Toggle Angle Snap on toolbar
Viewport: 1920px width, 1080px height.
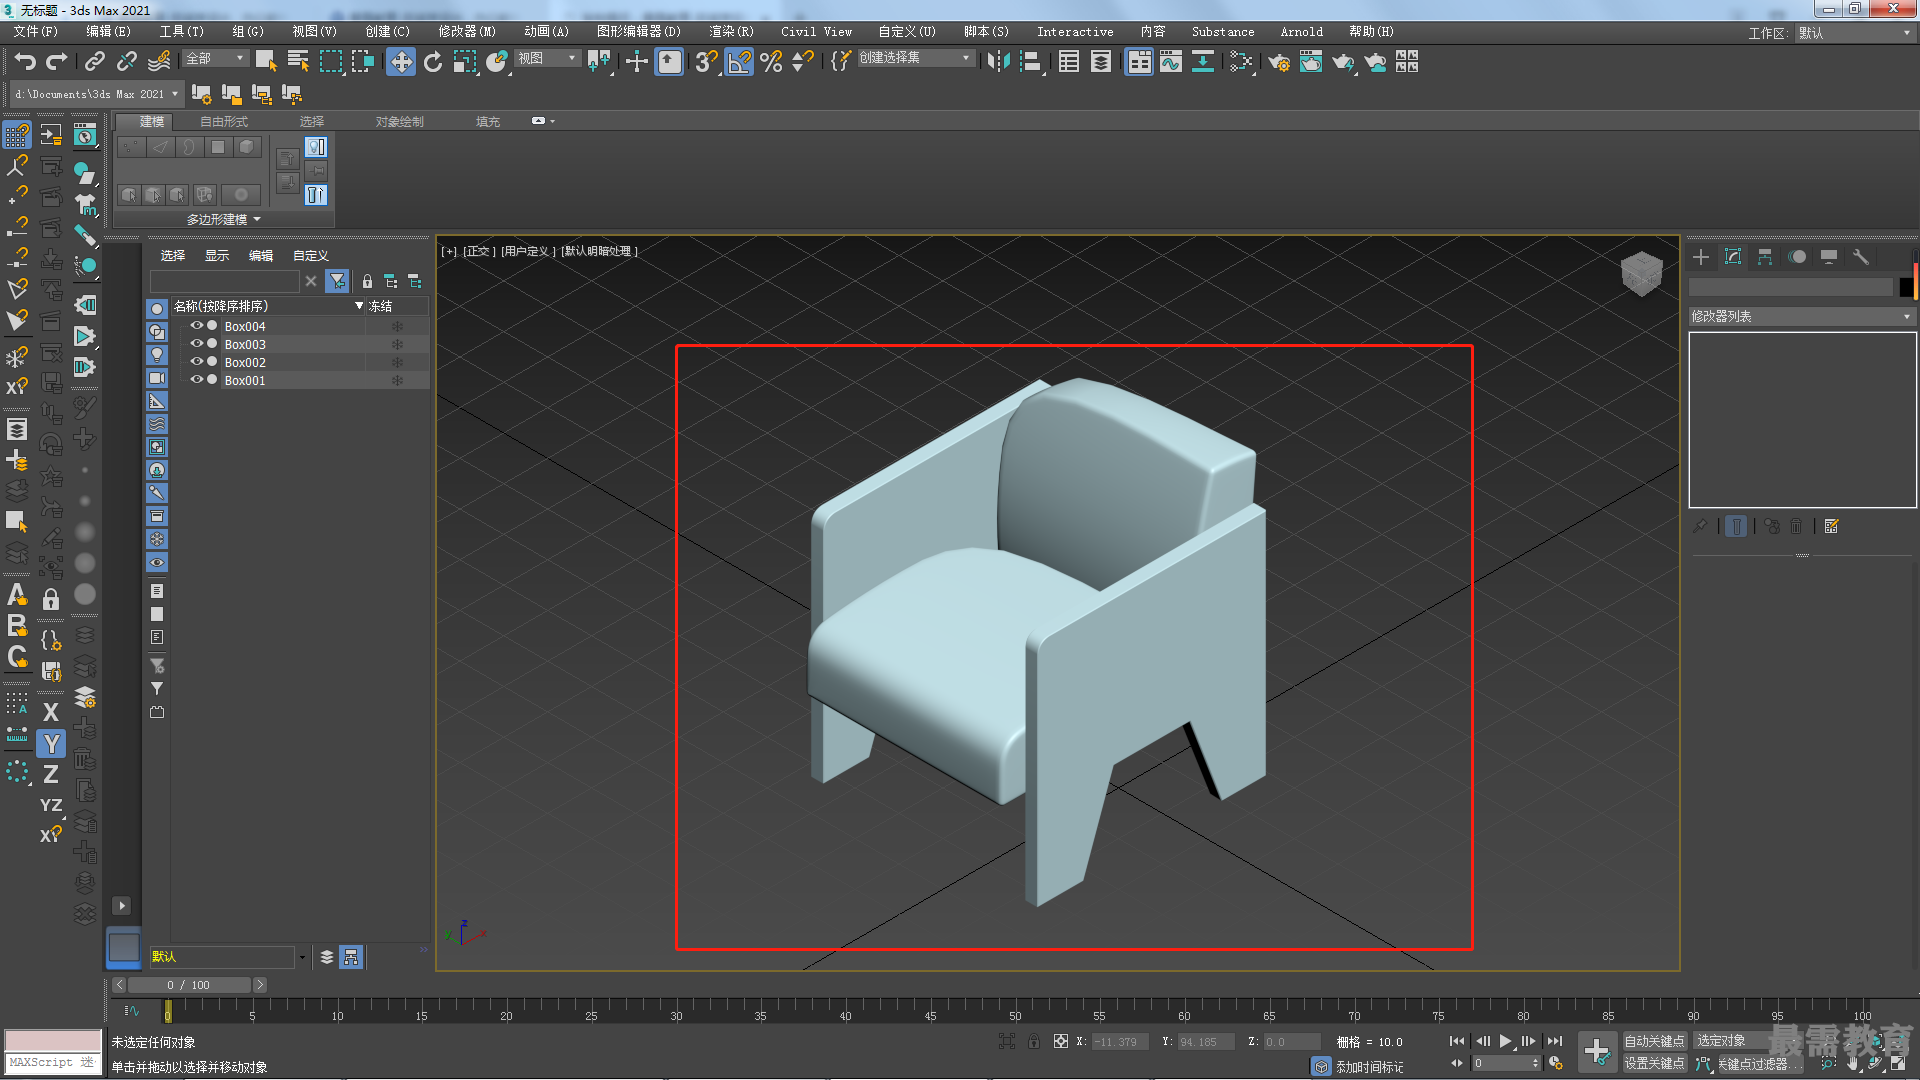click(739, 62)
